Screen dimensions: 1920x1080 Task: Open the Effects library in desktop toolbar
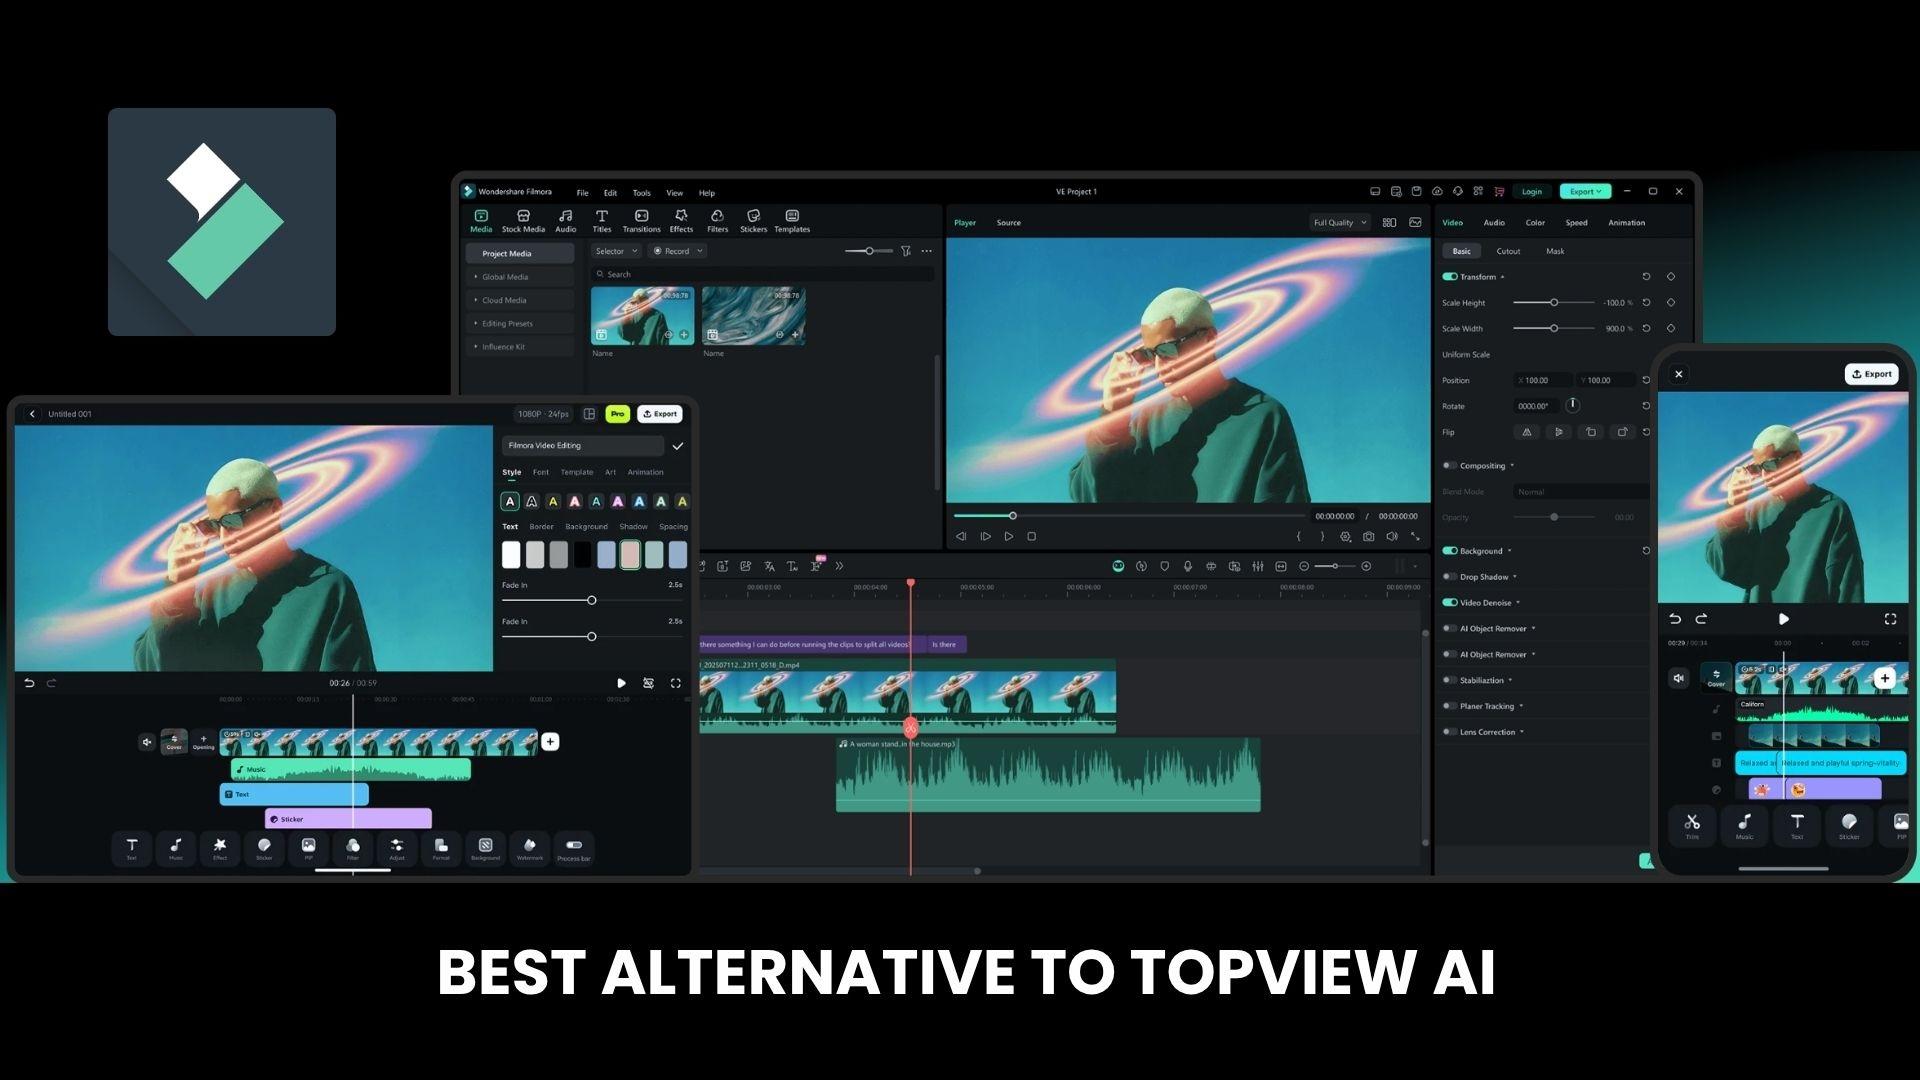click(681, 221)
